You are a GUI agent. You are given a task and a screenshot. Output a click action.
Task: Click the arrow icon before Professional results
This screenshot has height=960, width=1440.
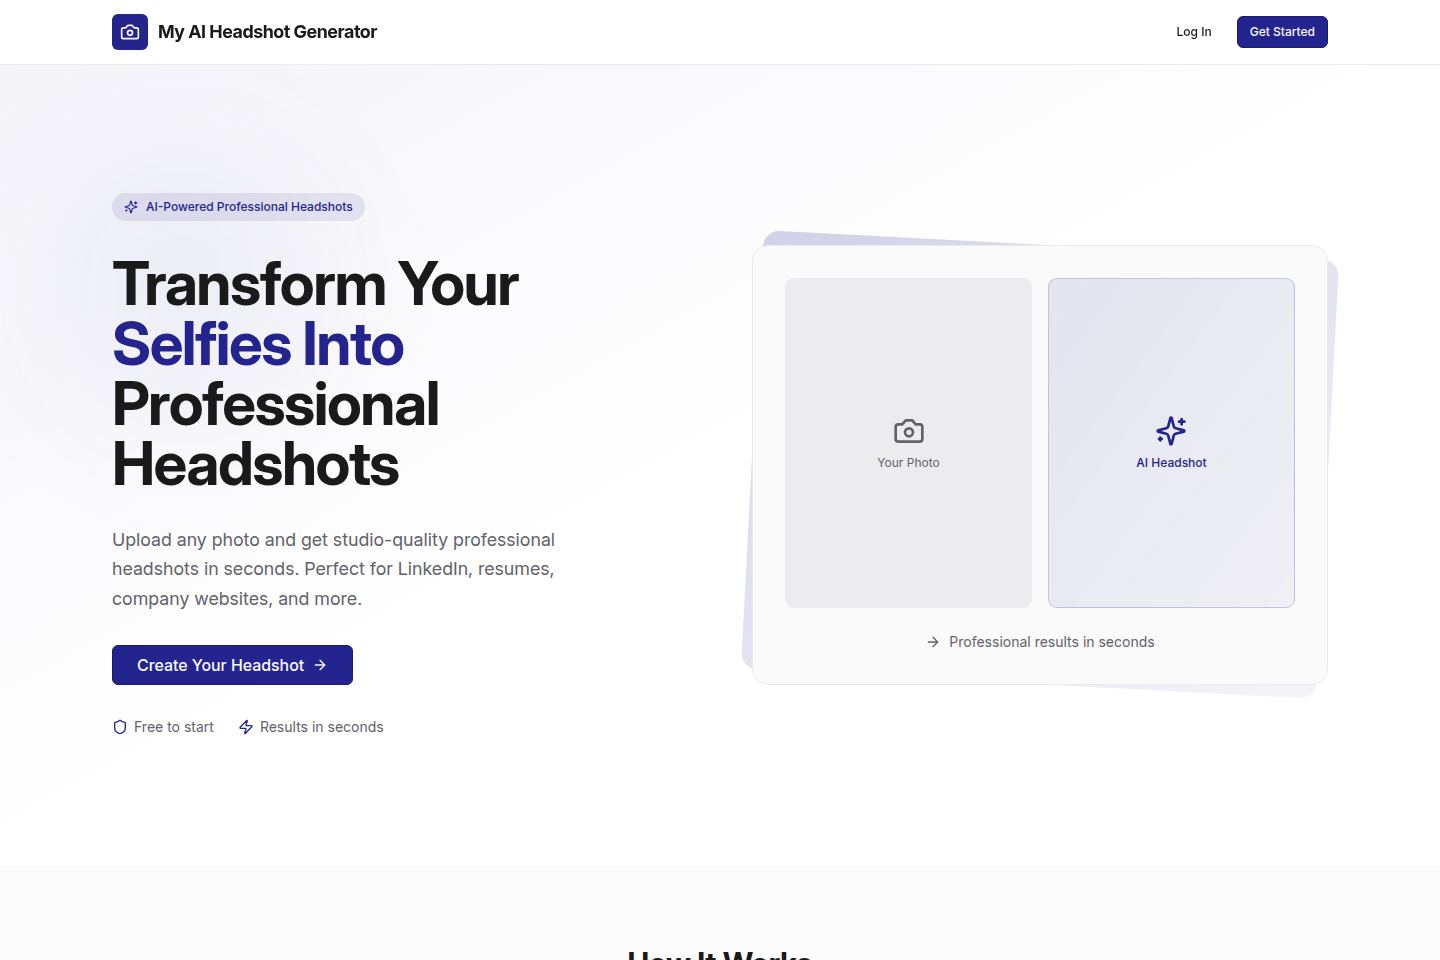[x=933, y=642]
